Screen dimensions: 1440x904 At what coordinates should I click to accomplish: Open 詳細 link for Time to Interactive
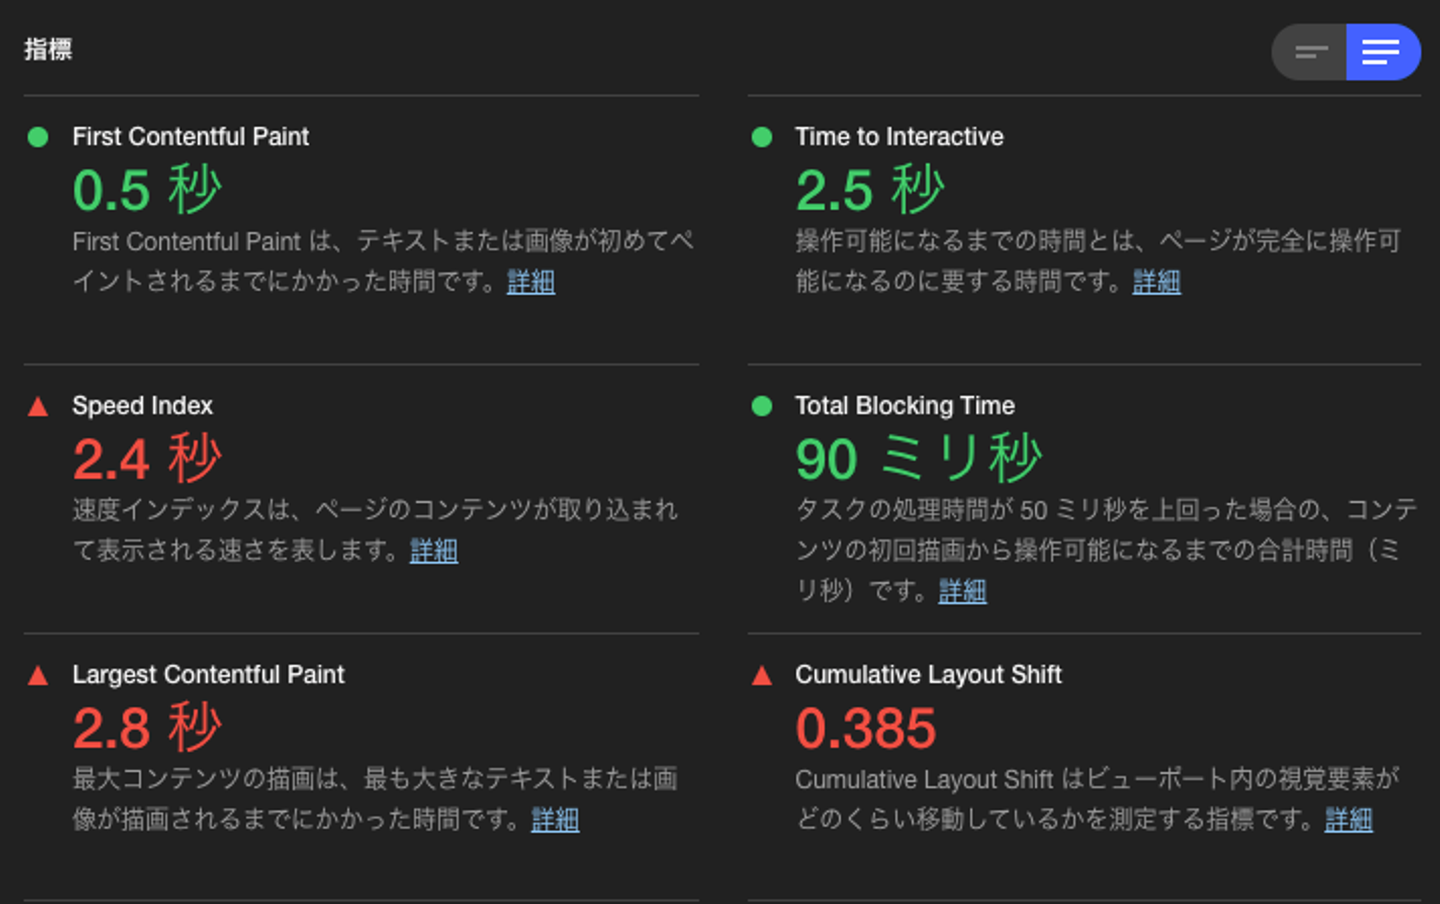click(x=1156, y=282)
